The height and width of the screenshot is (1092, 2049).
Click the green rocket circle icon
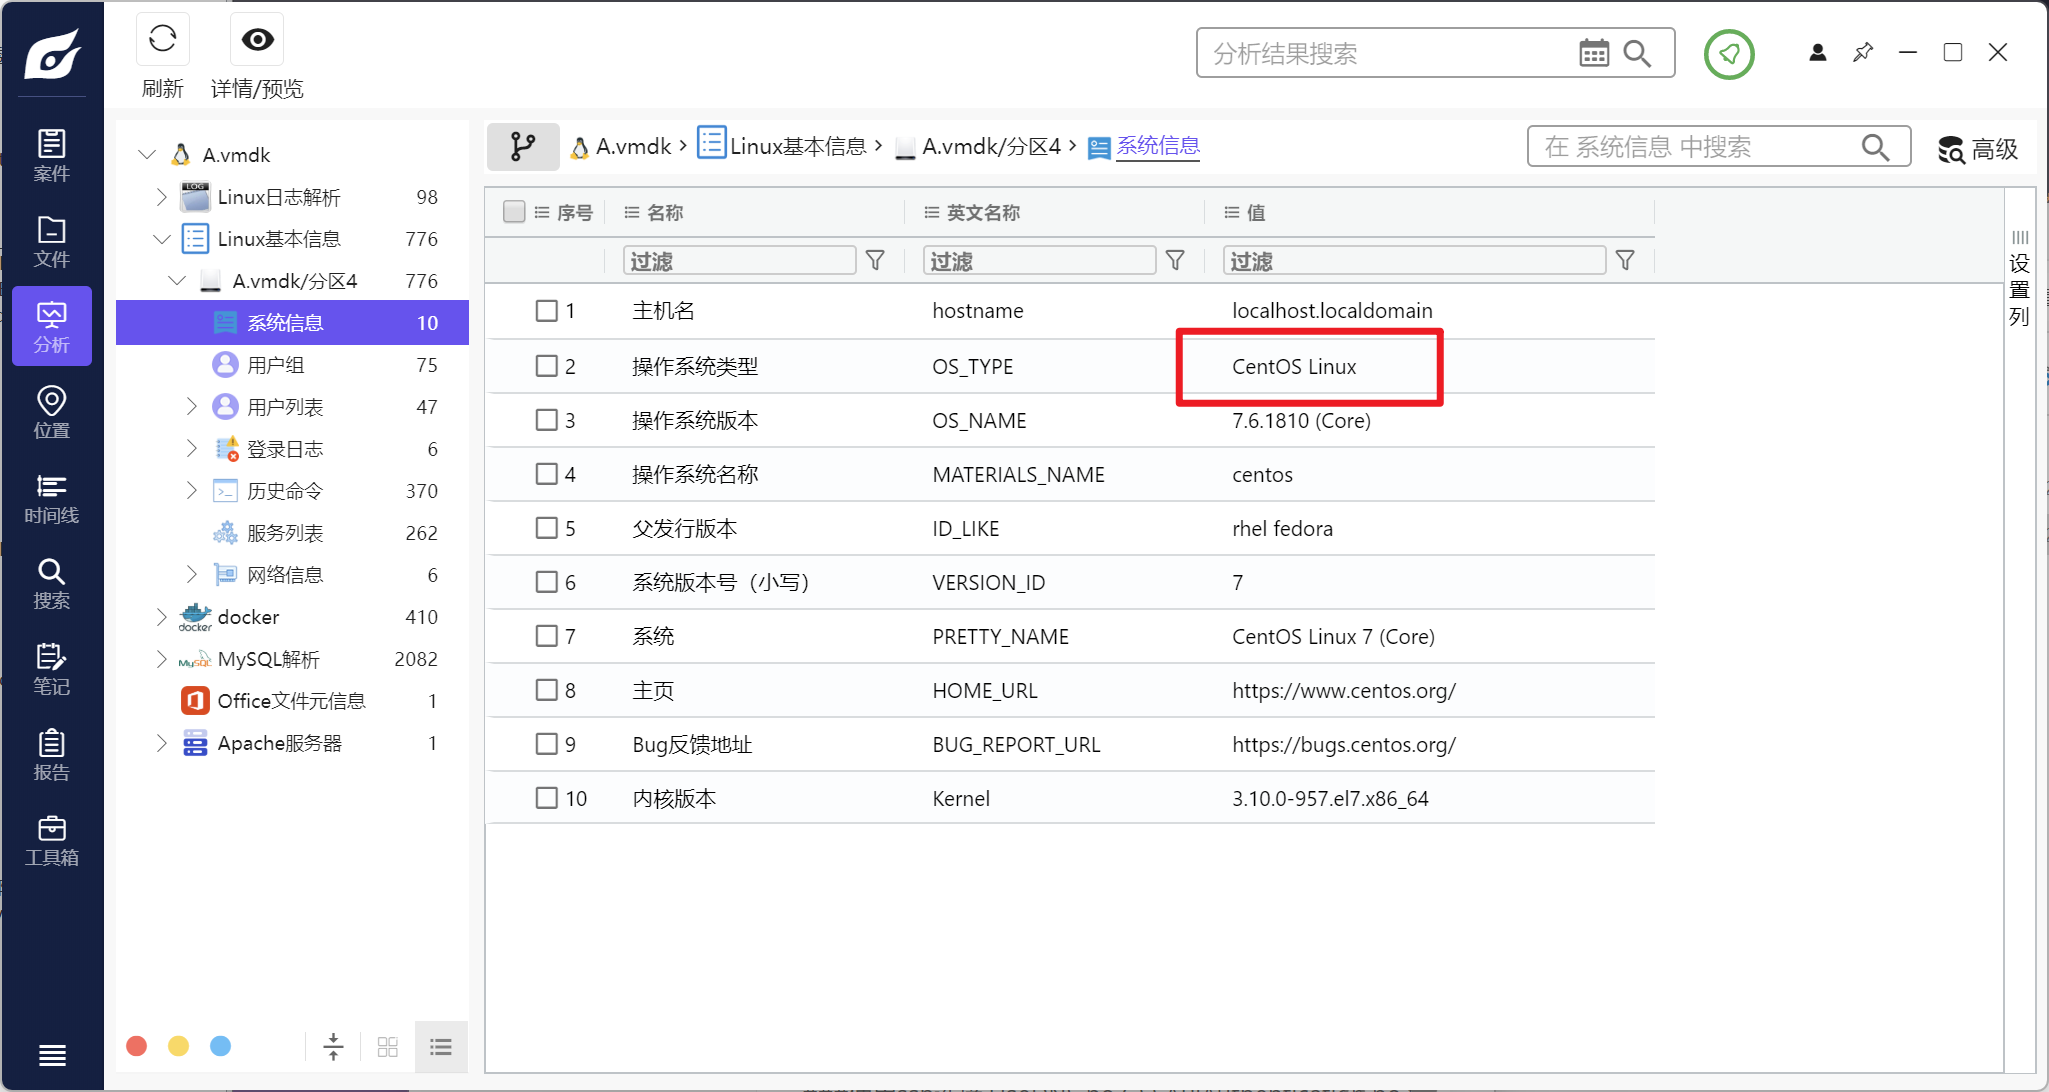tap(1729, 54)
